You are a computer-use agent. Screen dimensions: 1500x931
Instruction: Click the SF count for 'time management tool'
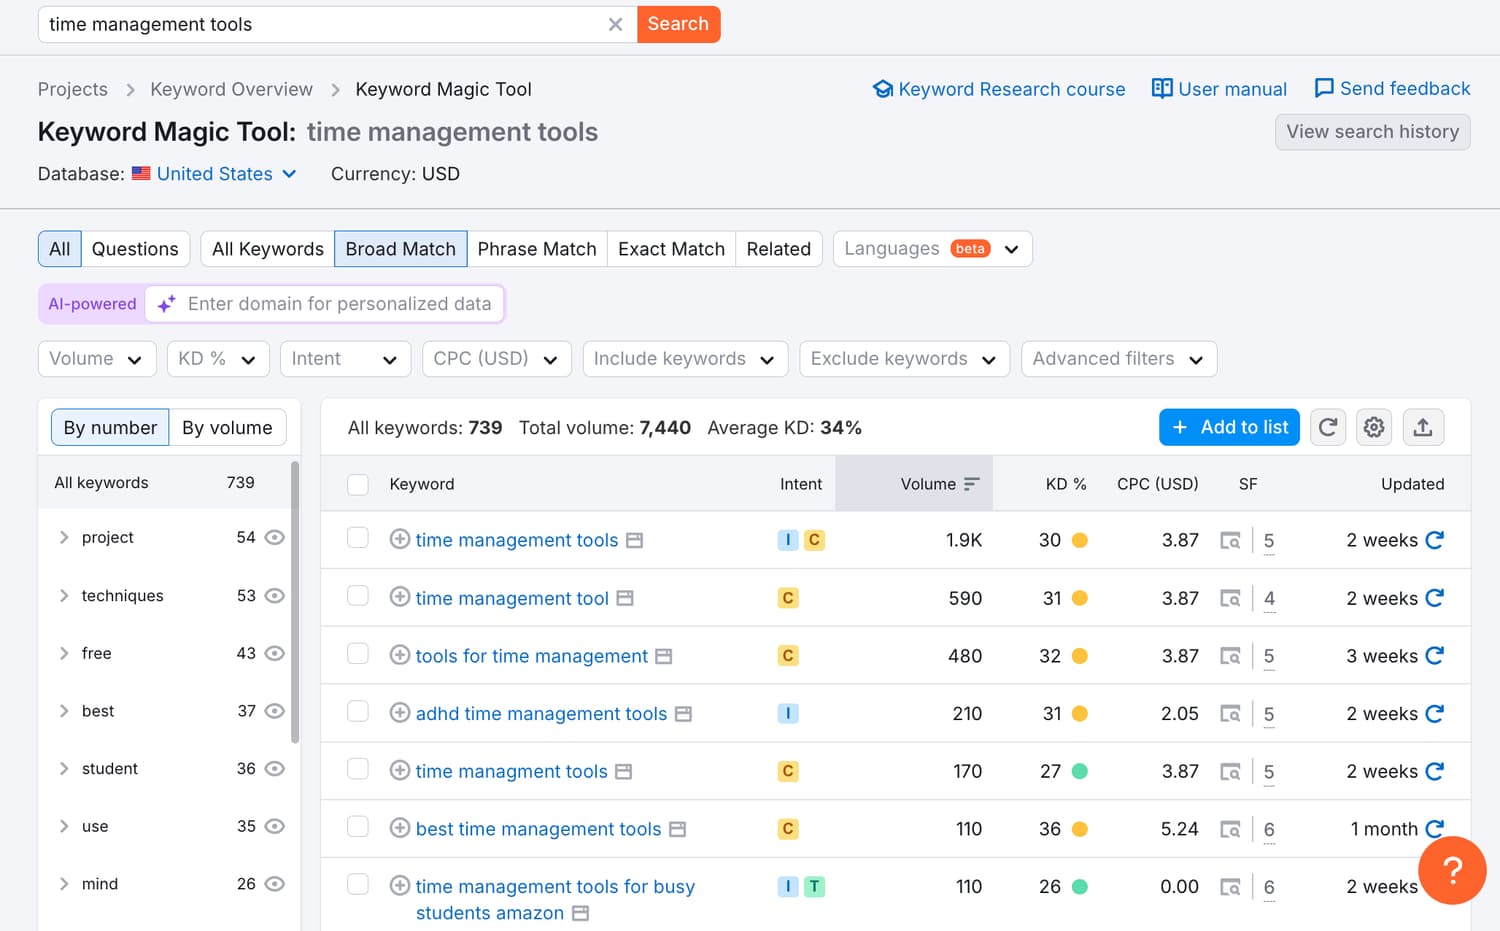click(x=1269, y=599)
